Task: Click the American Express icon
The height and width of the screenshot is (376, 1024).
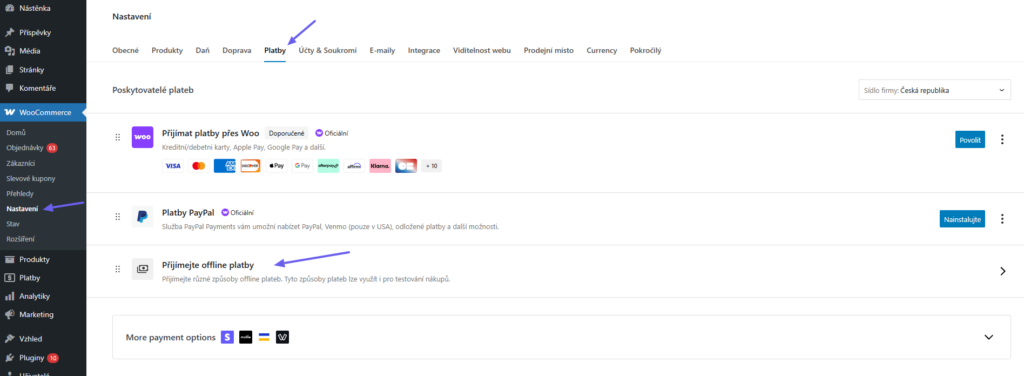Action: point(225,166)
